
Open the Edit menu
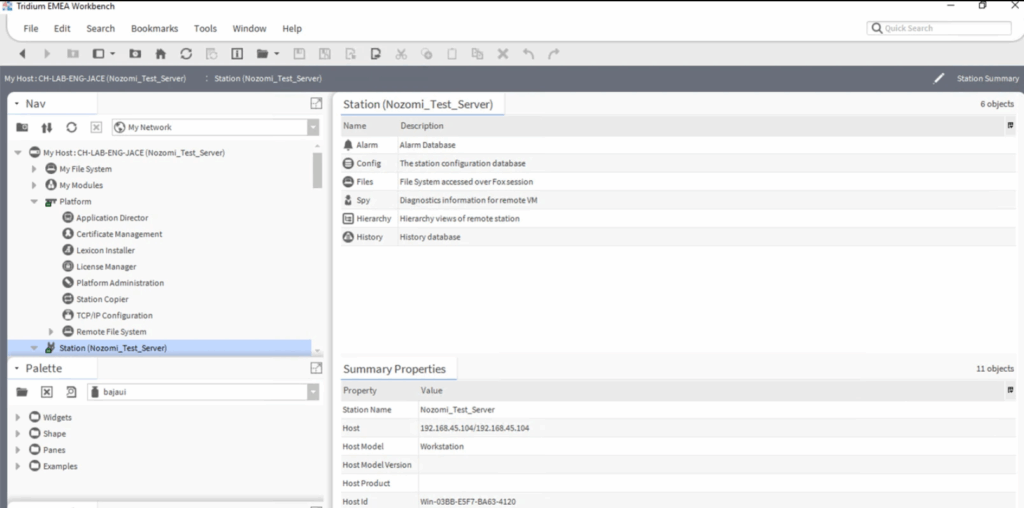click(62, 29)
